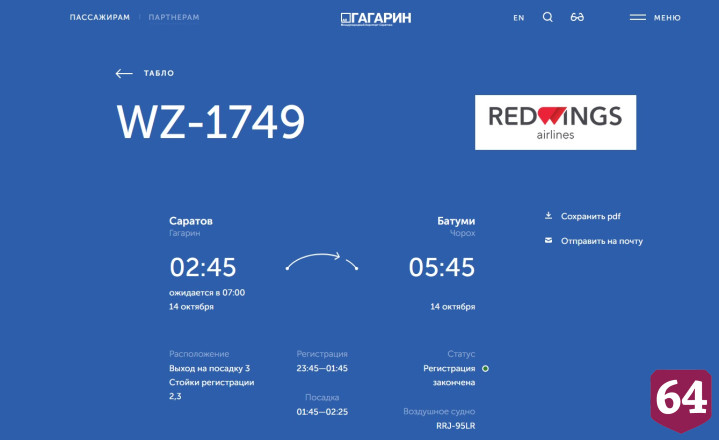
Task: Click the Гагарин departure airport name
Action: (x=184, y=233)
